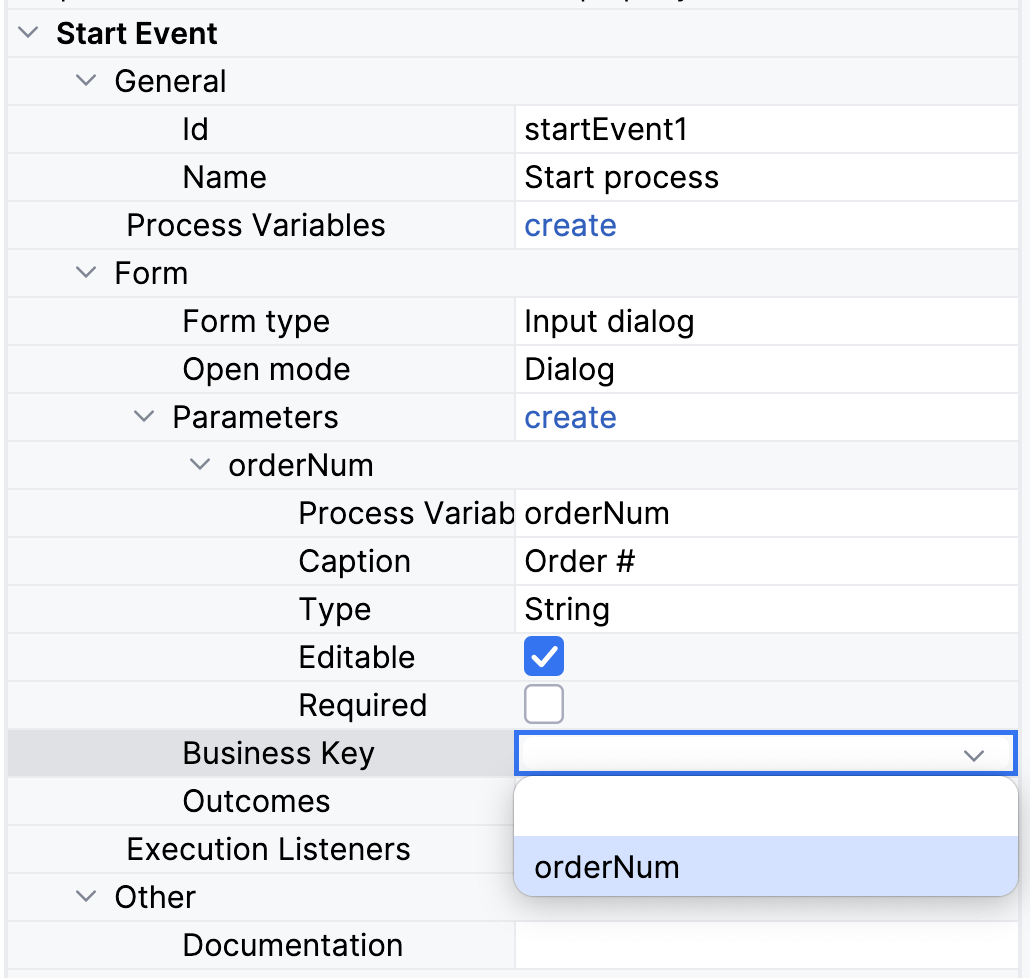Edit the Id field startEvent1

[765, 130]
